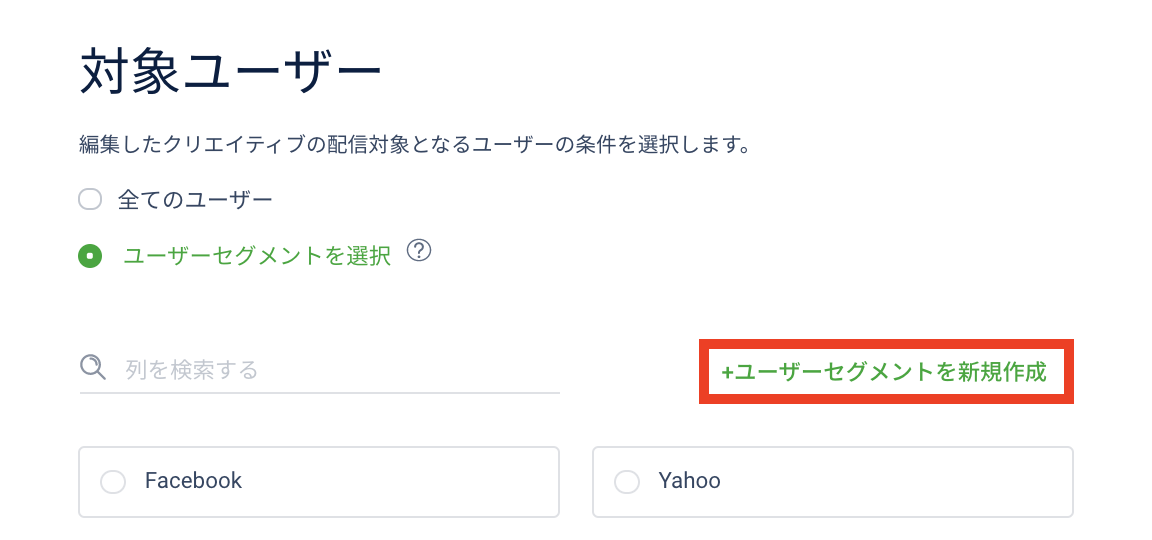Select the Yahoo segment card
The width and height of the screenshot is (1152, 540).
(x=833, y=482)
